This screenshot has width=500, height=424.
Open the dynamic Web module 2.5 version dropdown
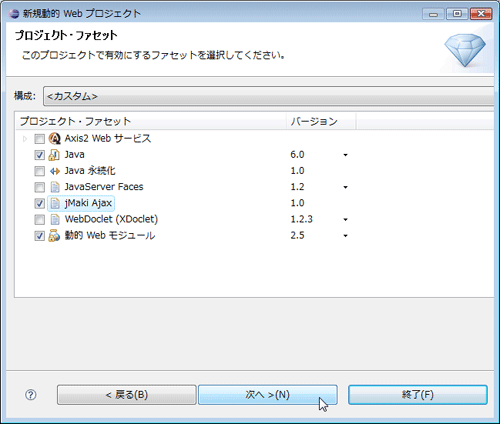[x=345, y=236]
